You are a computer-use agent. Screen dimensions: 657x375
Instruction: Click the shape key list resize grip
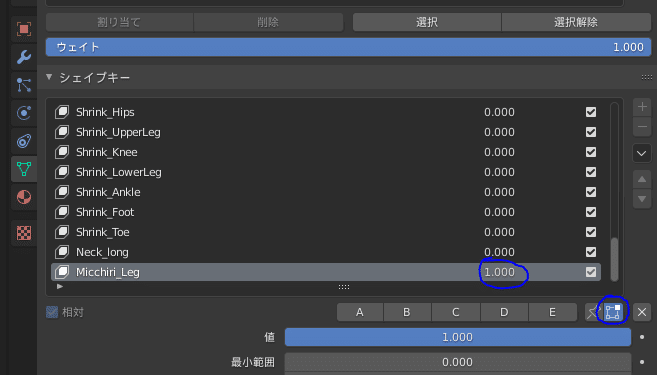pyautogui.click(x=344, y=287)
